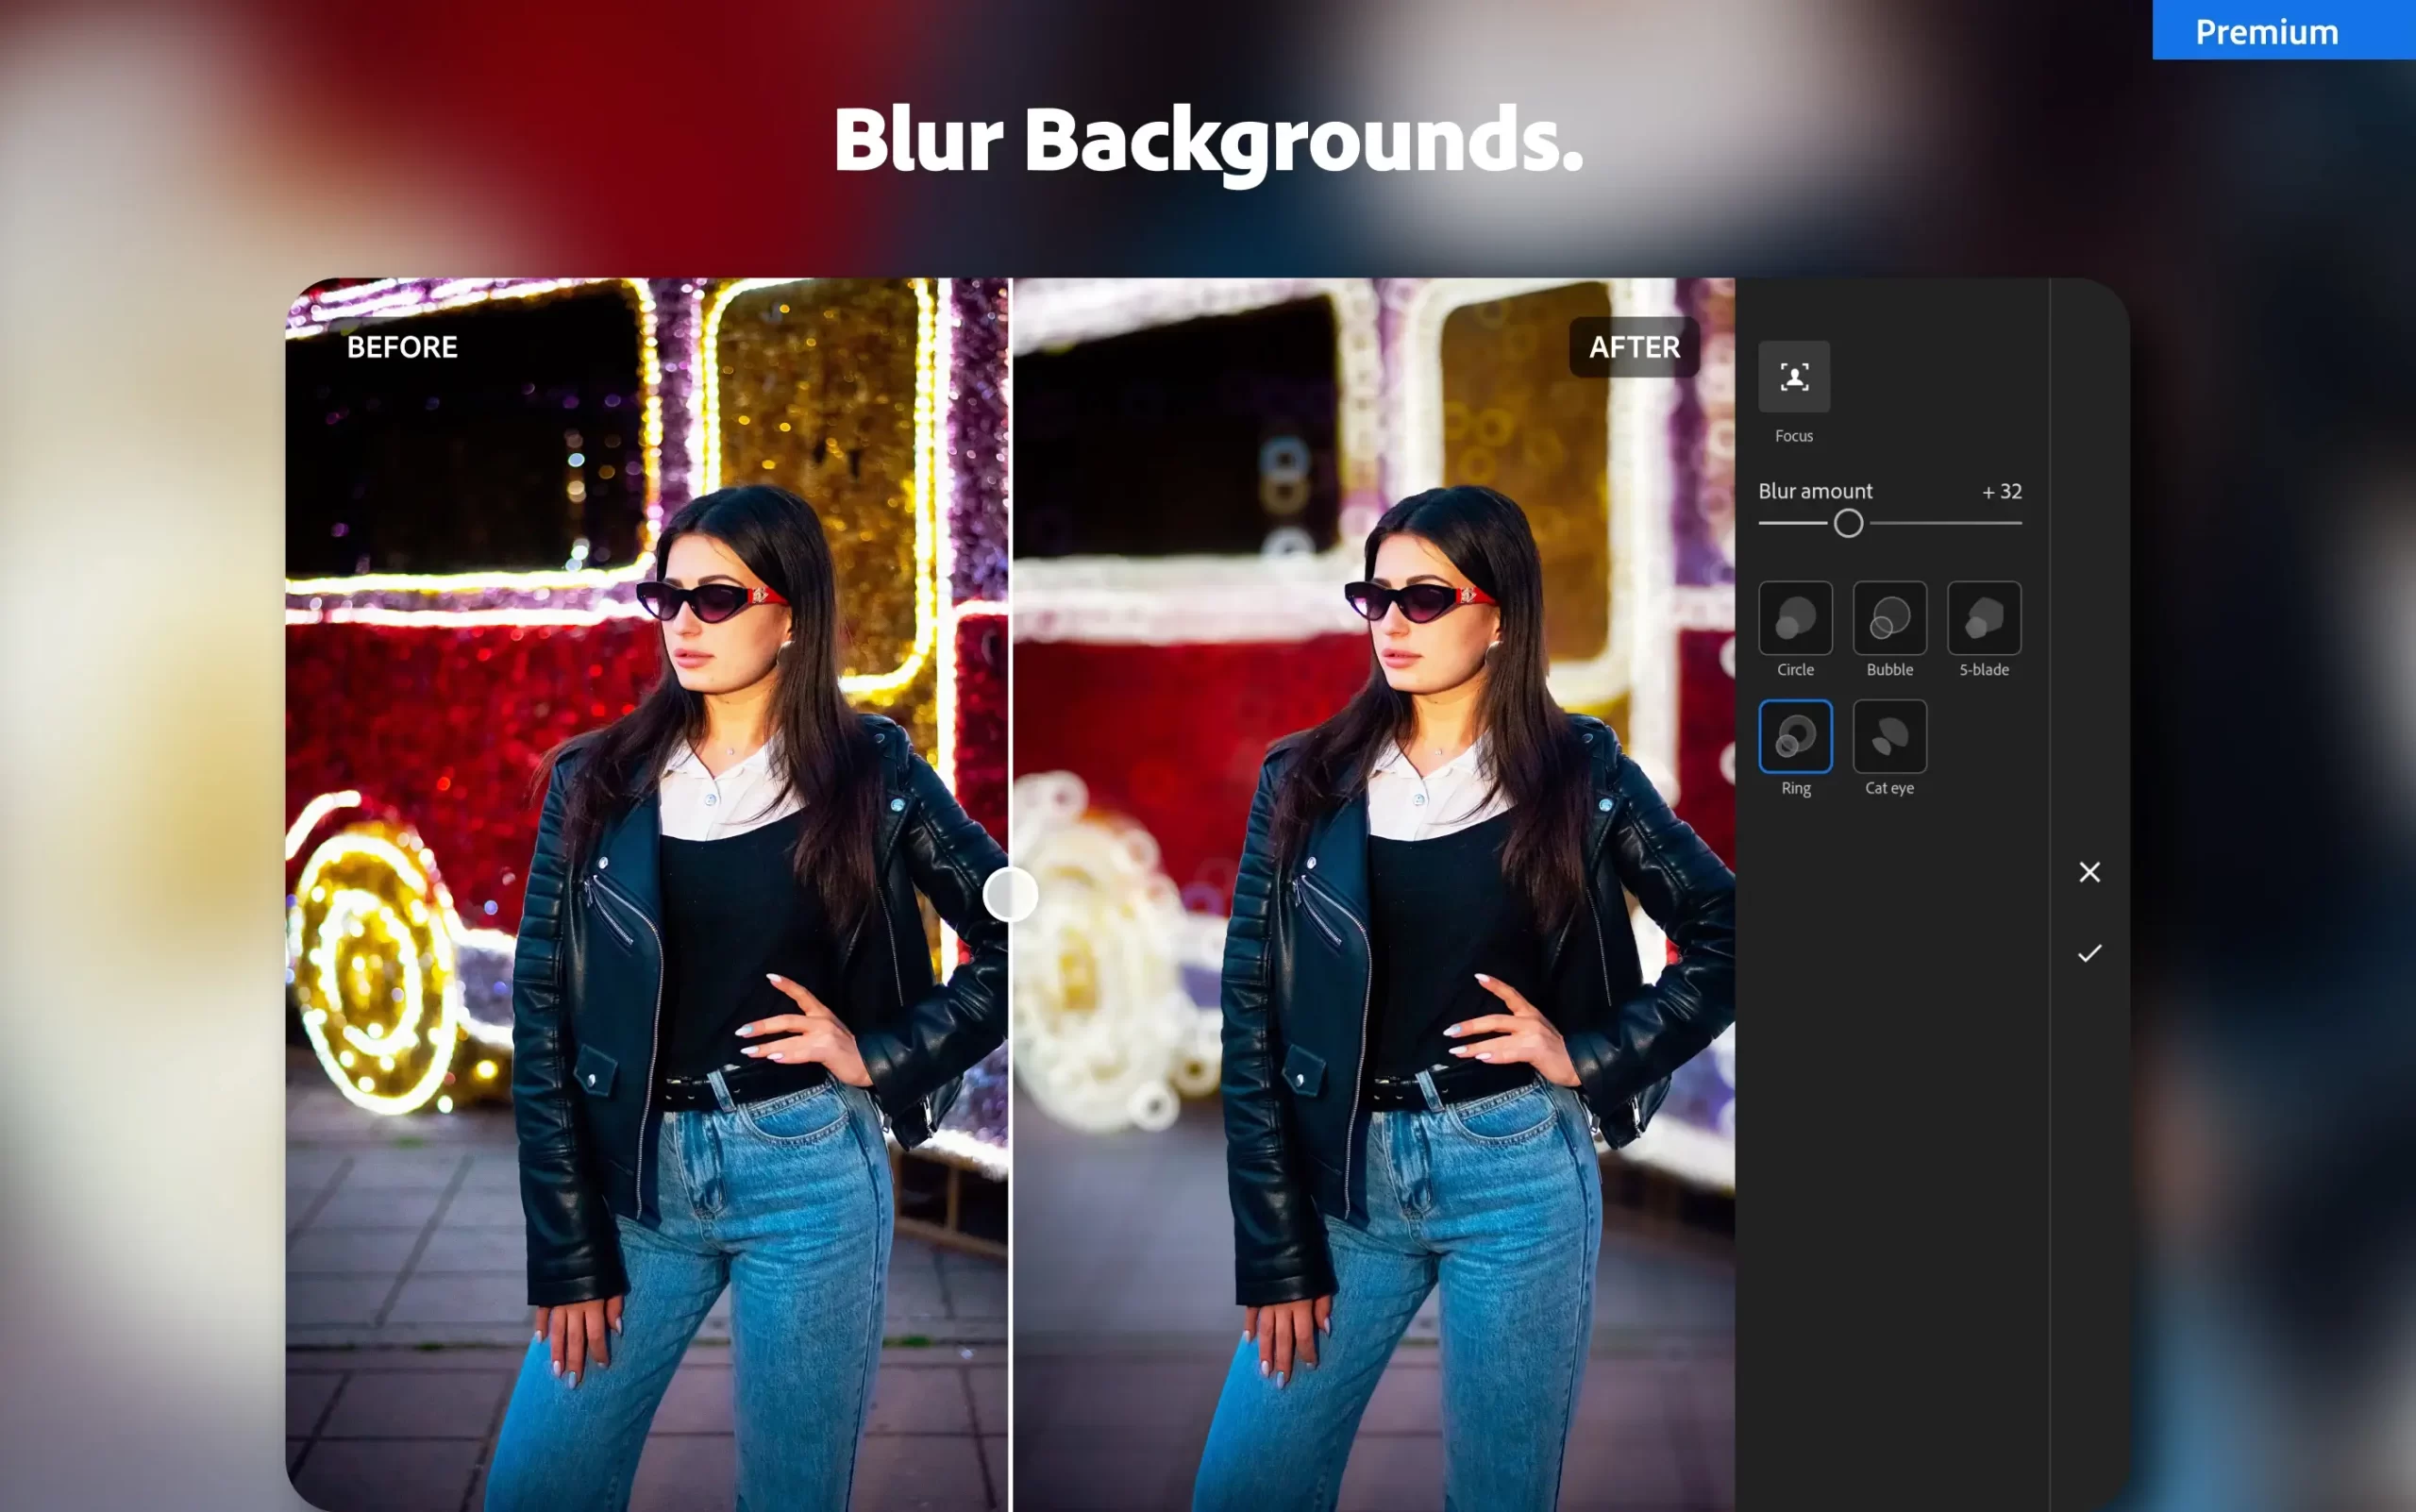Click the slider track to reduce blur
The height and width of the screenshot is (1512, 2416).
coord(1790,523)
